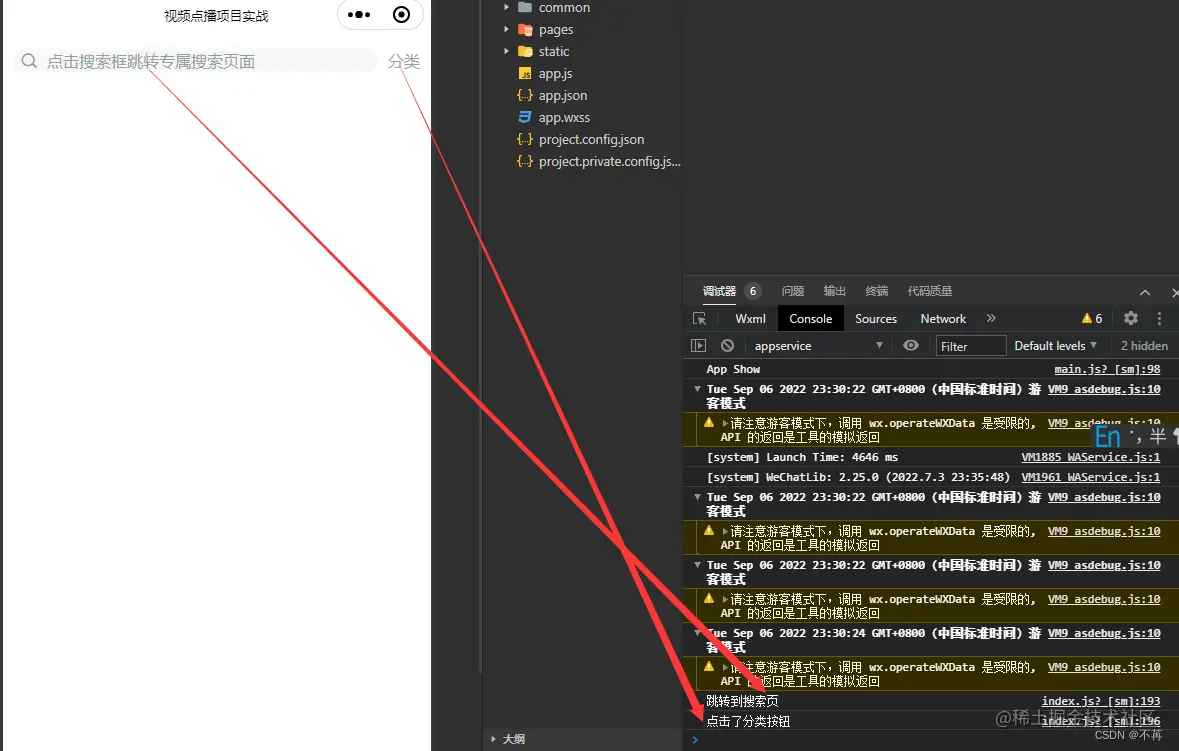Toggle the live expression eye icon
1179x751 pixels.
coord(911,345)
